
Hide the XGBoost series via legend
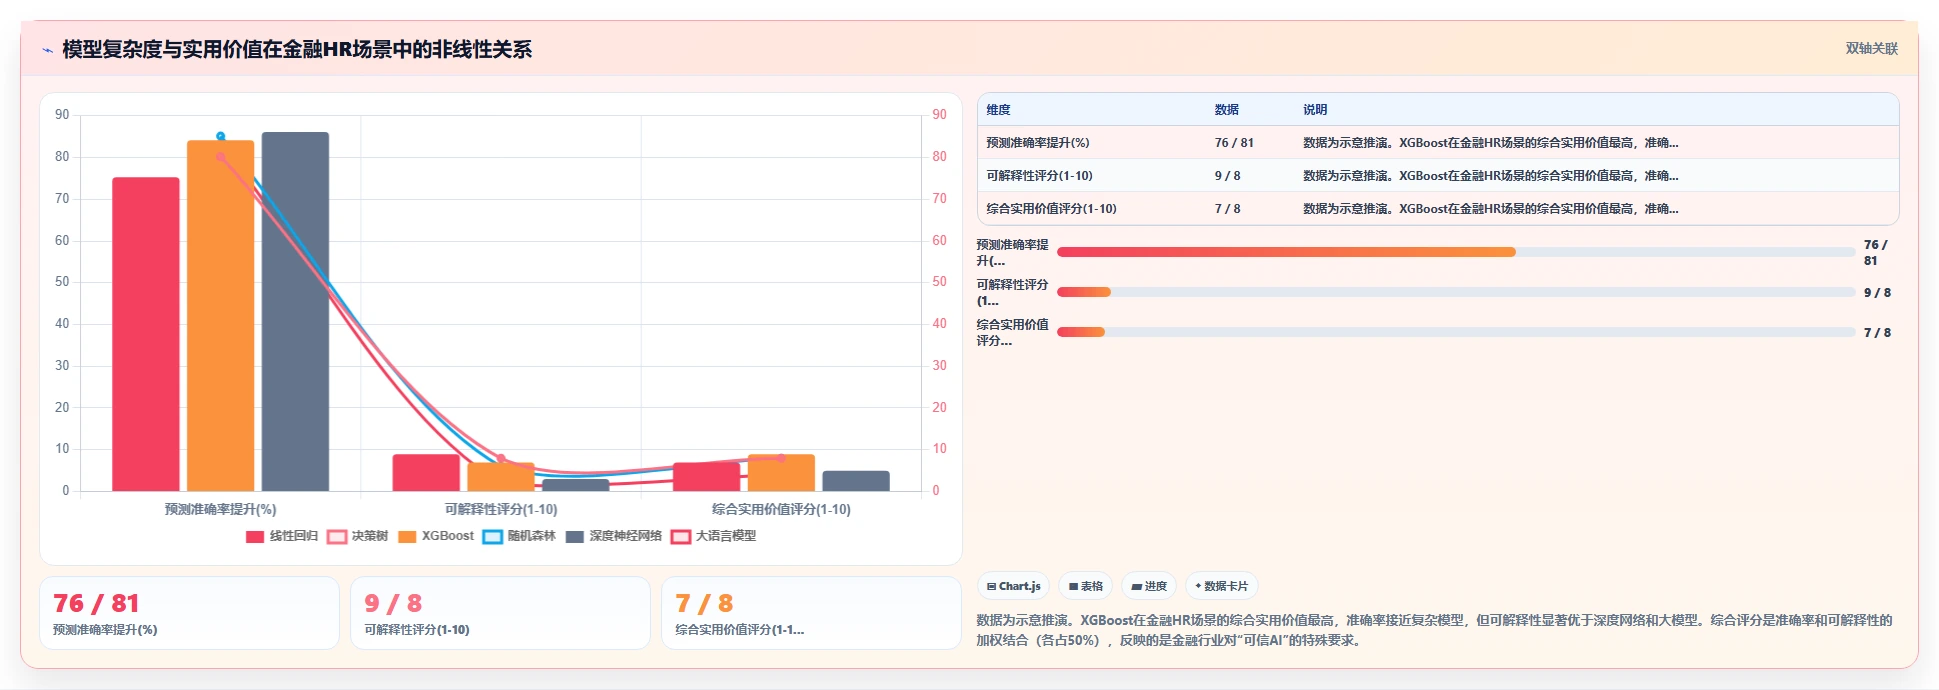click(x=436, y=536)
